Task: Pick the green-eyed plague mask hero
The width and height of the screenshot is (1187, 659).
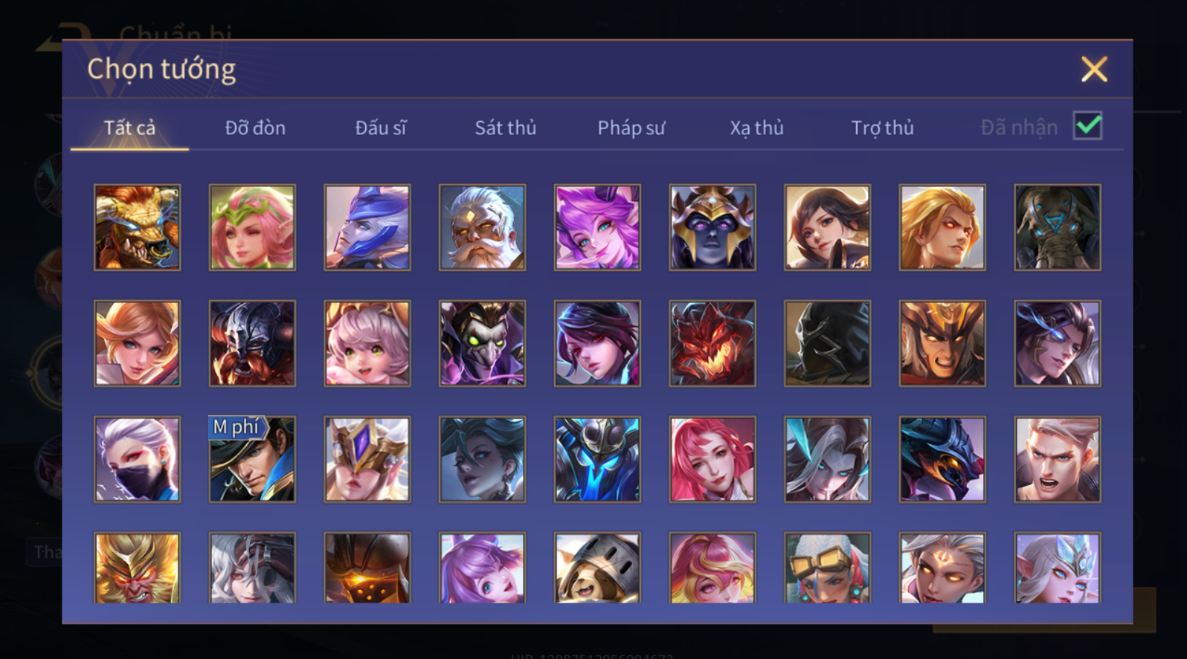Action: 482,343
